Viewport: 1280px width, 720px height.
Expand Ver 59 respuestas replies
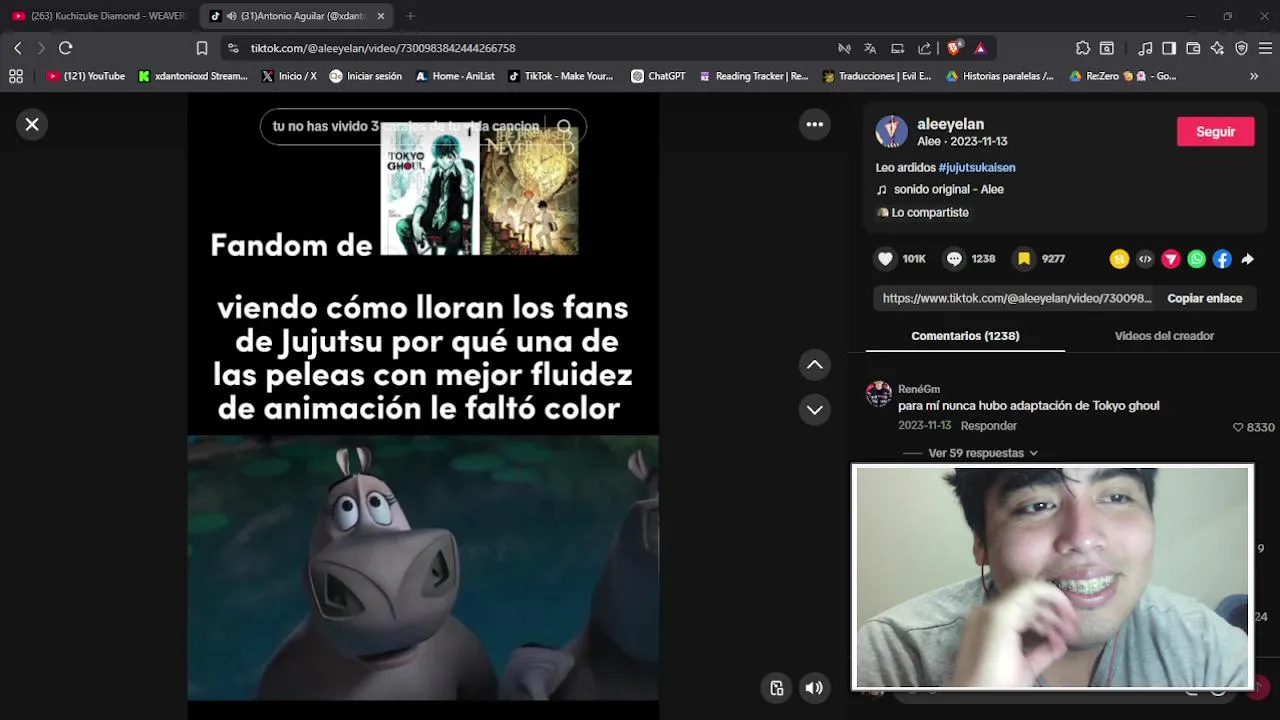point(983,453)
